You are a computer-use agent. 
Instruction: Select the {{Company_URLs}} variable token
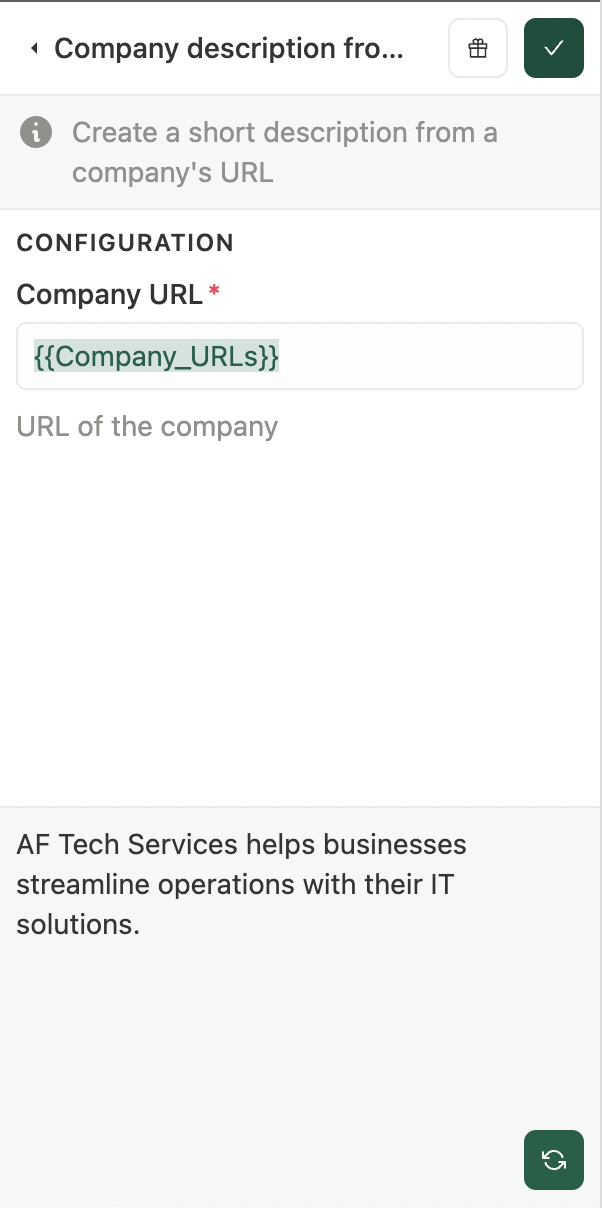click(157, 356)
